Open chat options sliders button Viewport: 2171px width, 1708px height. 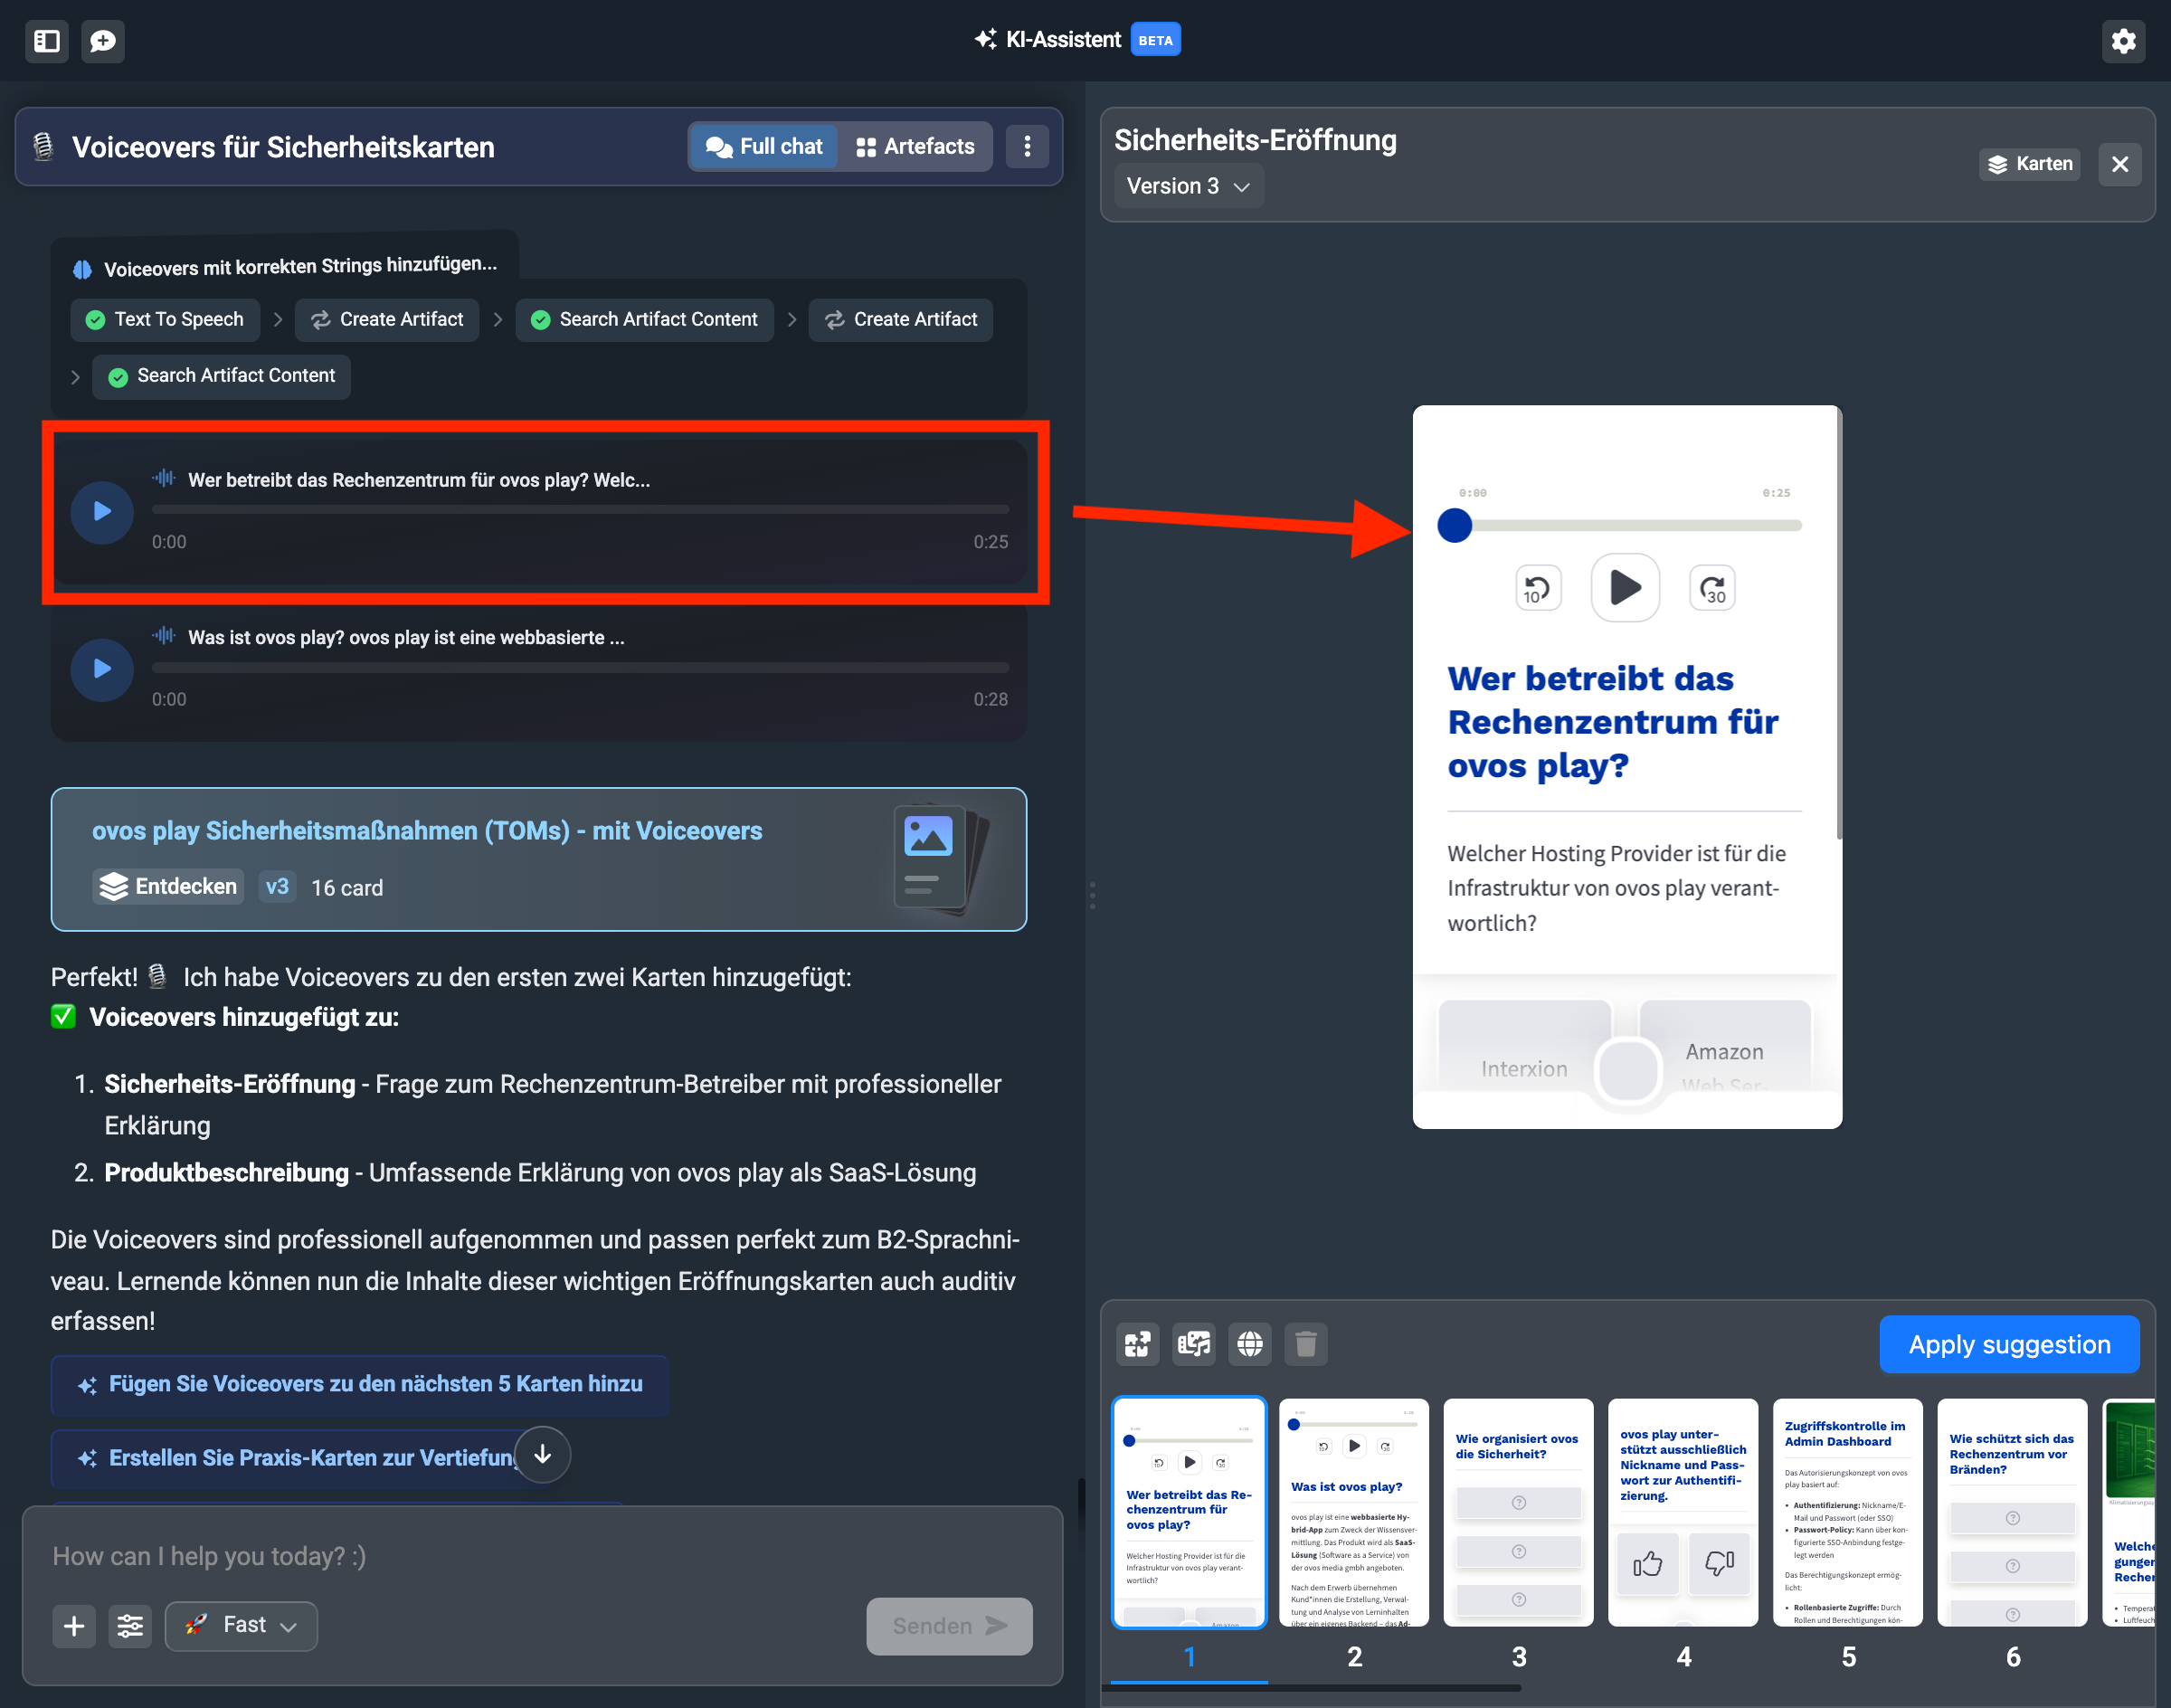point(130,1626)
